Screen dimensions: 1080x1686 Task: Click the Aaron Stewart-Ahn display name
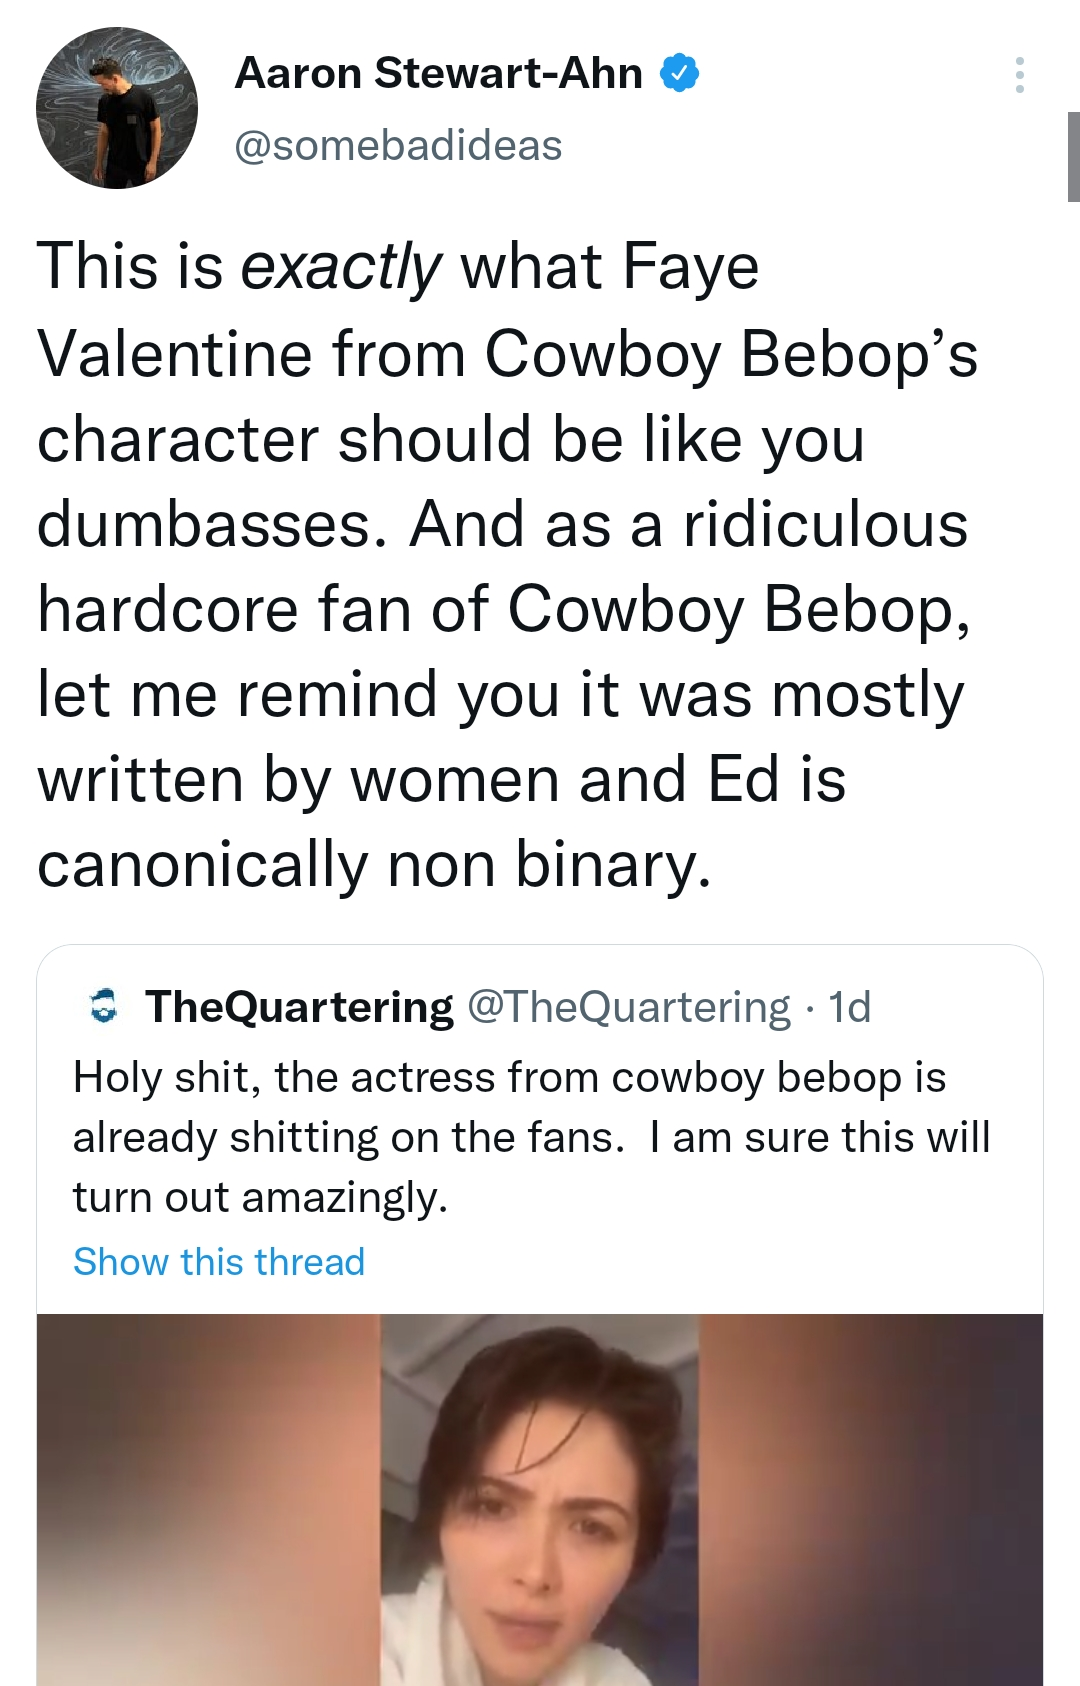pyautogui.click(x=438, y=73)
